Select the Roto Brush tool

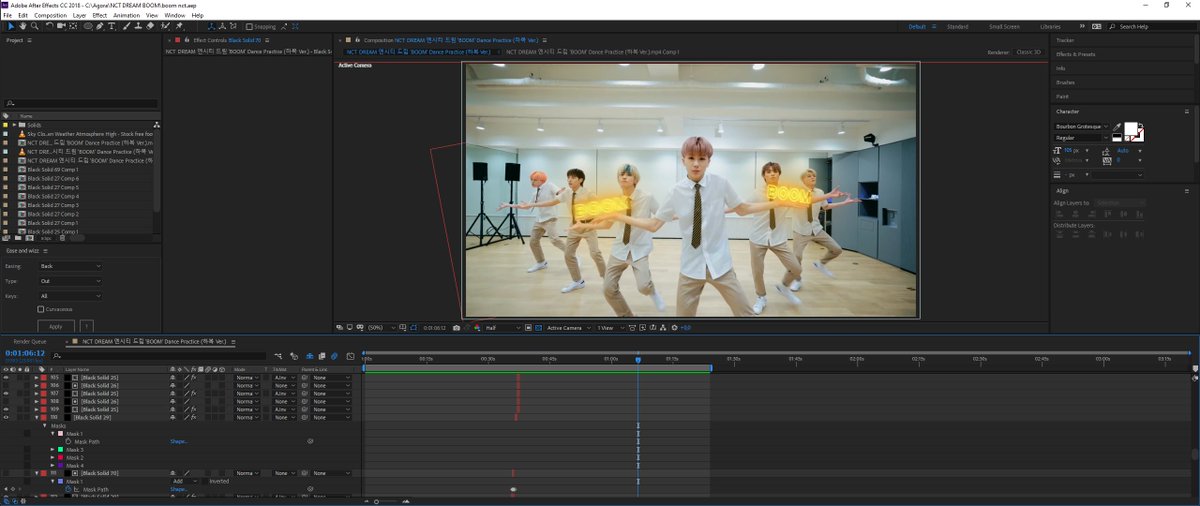165,26
